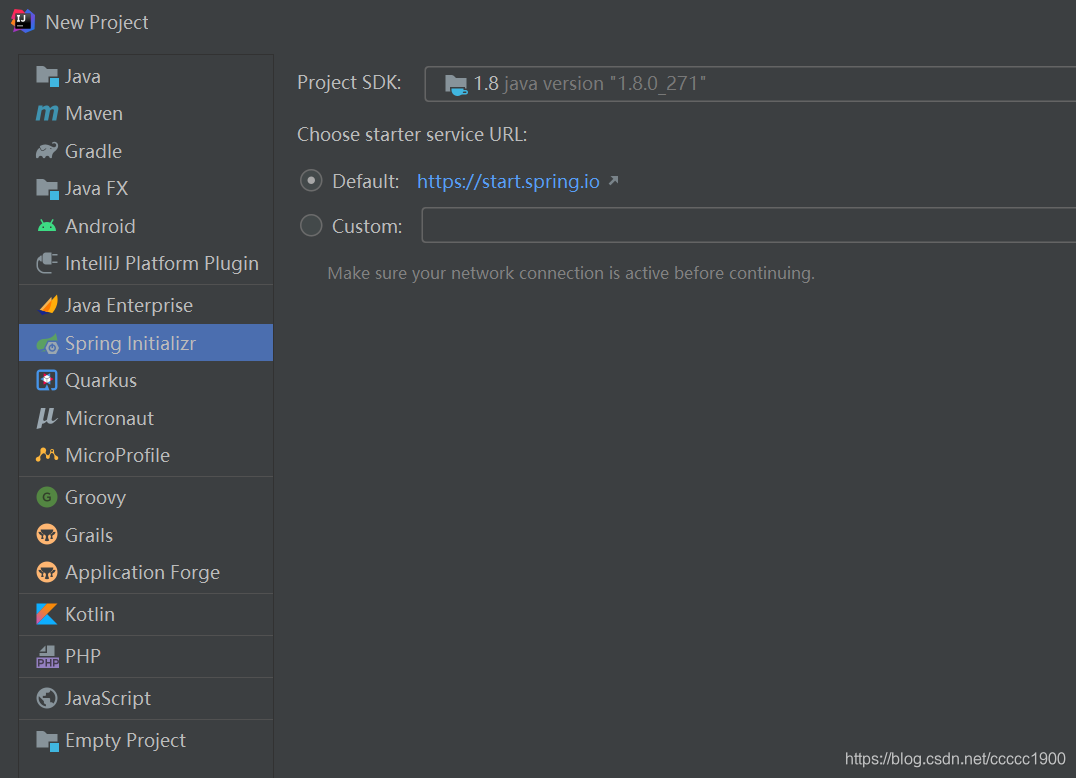Open the https://start.spring.io link
This screenshot has width=1076, height=778.
(x=508, y=181)
